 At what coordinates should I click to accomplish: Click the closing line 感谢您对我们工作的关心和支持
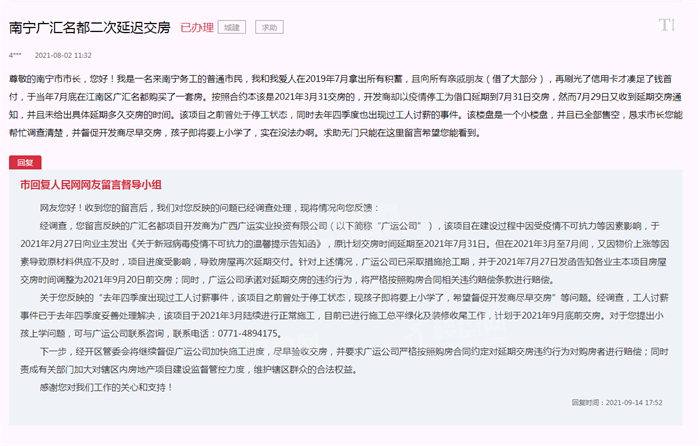pyautogui.click(x=106, y=388)
